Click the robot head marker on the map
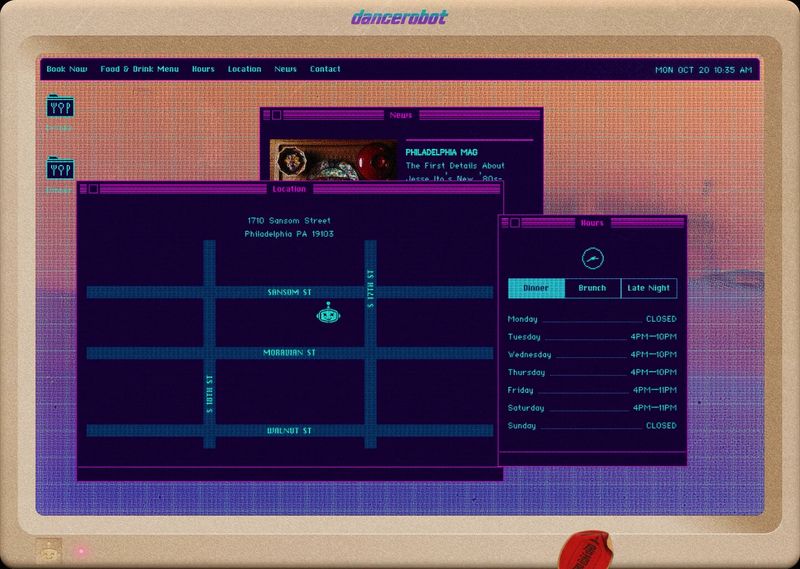Viewport: 800px width, 569px height. [328, 313]
